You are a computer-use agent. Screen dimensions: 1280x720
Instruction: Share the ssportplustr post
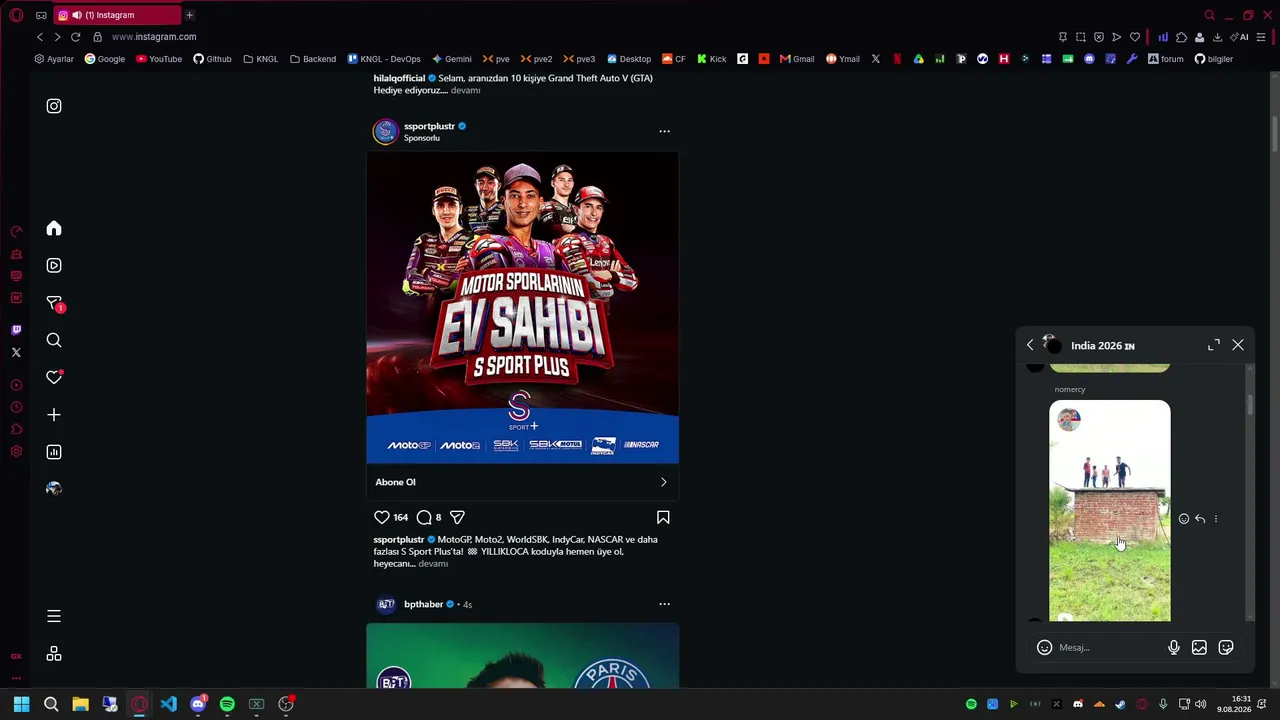point(457,517)
